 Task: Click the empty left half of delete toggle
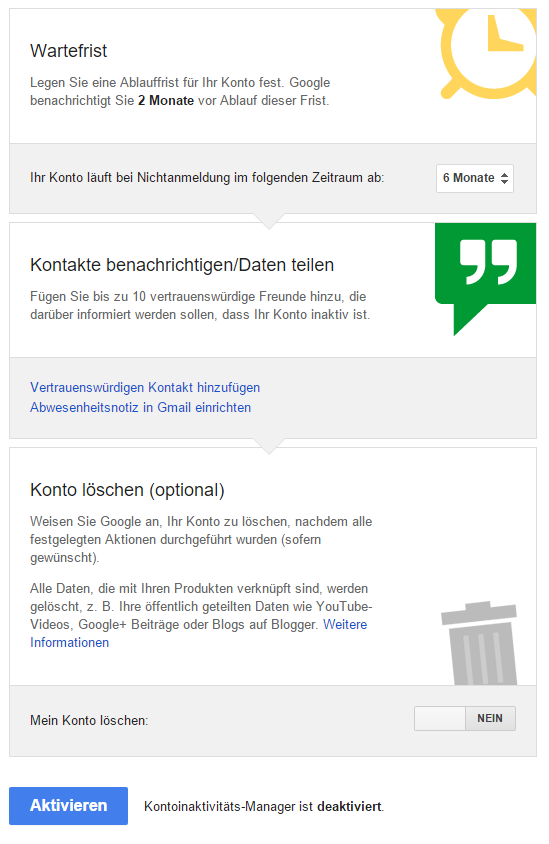tap(440, 719)
